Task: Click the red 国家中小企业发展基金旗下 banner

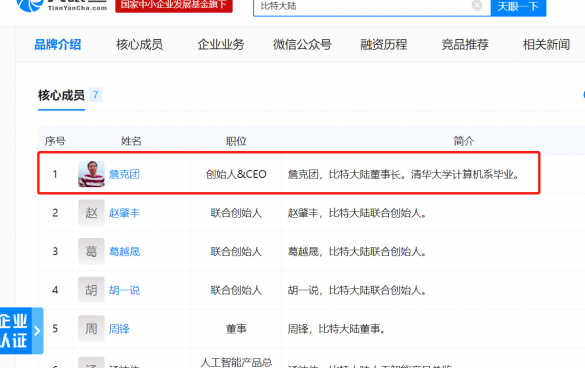Action: (174, 5)
